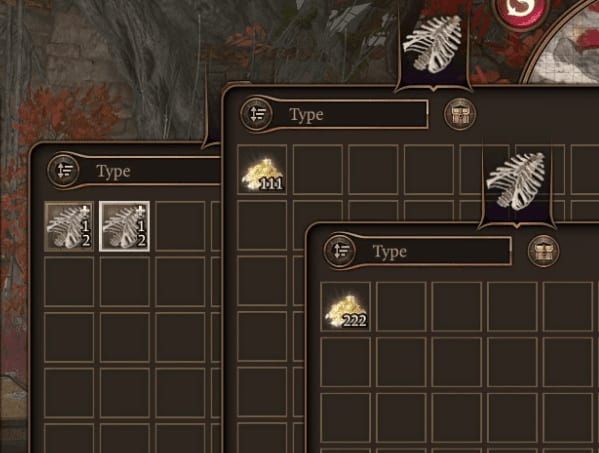Open the Type sort dropdown in the 222 gold container

pos(434,251)
